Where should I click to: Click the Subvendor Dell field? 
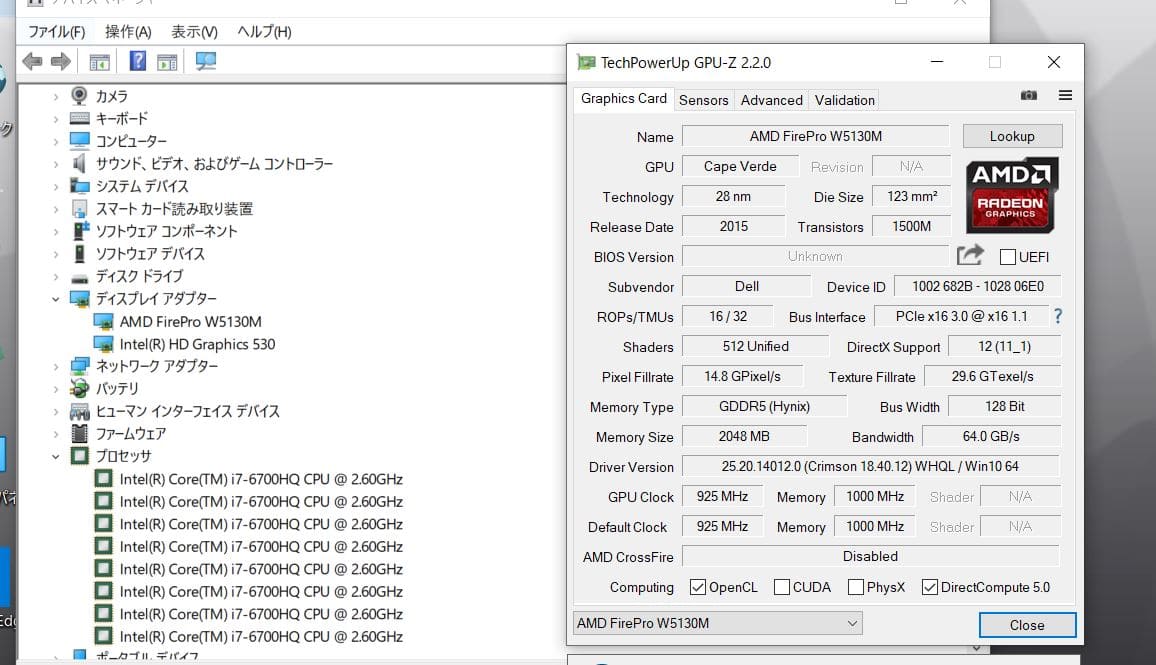[x=746, y=287]
